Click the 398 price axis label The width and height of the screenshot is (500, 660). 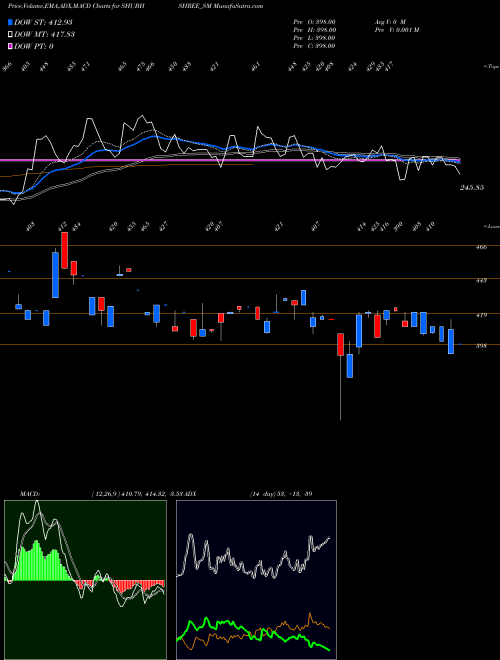point(481,346)
